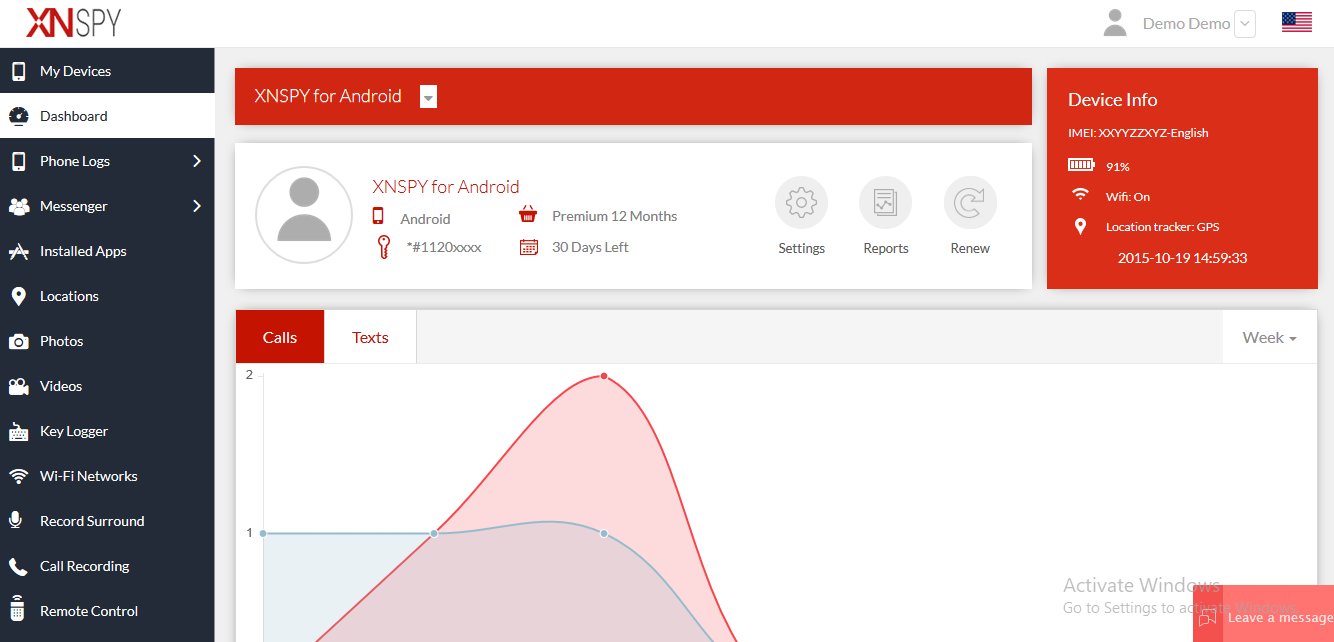Viewport: 1334px width, 642px height.
Task: Click the 30 Days Left text
Action: click(590, 247)
